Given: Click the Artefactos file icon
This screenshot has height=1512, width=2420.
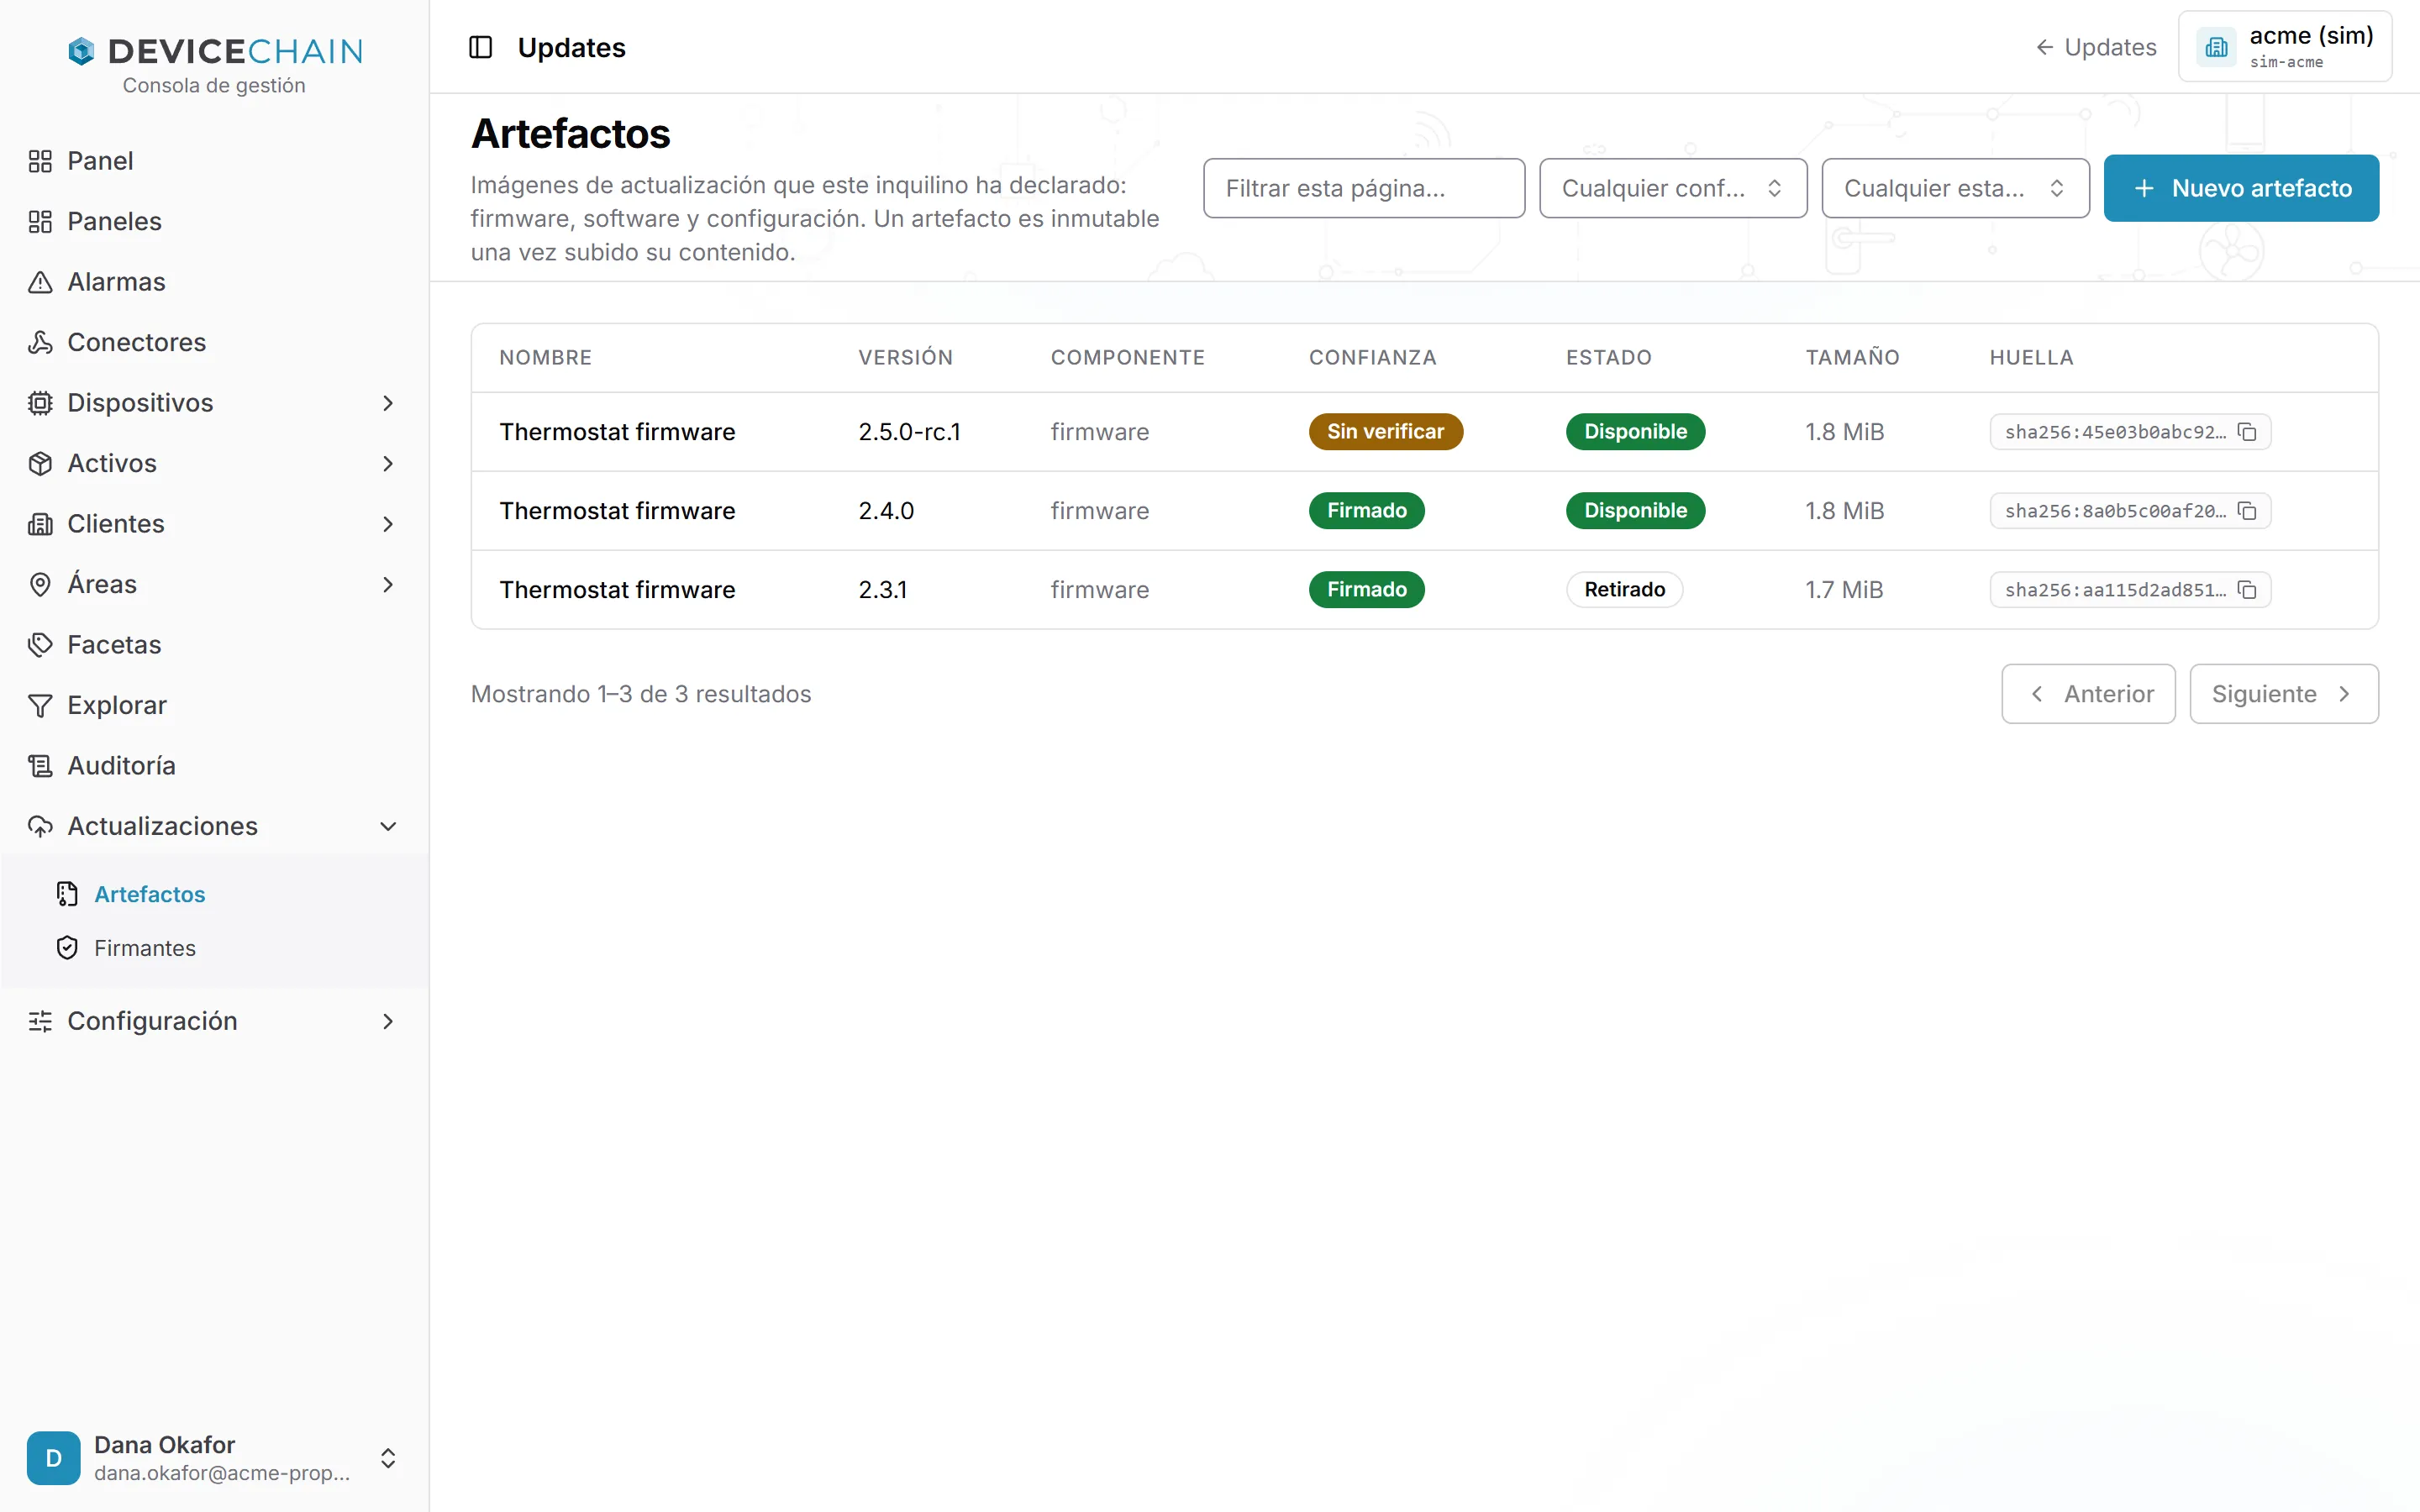Looking at the screenshot, I should [x=67, y=894].
